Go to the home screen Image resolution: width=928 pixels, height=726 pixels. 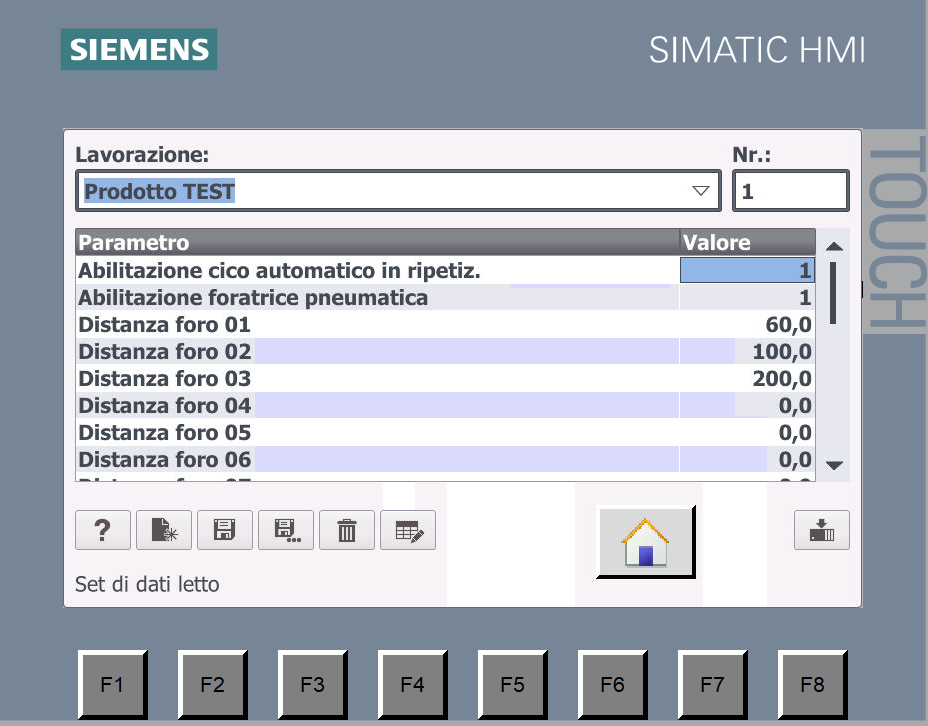646,542
